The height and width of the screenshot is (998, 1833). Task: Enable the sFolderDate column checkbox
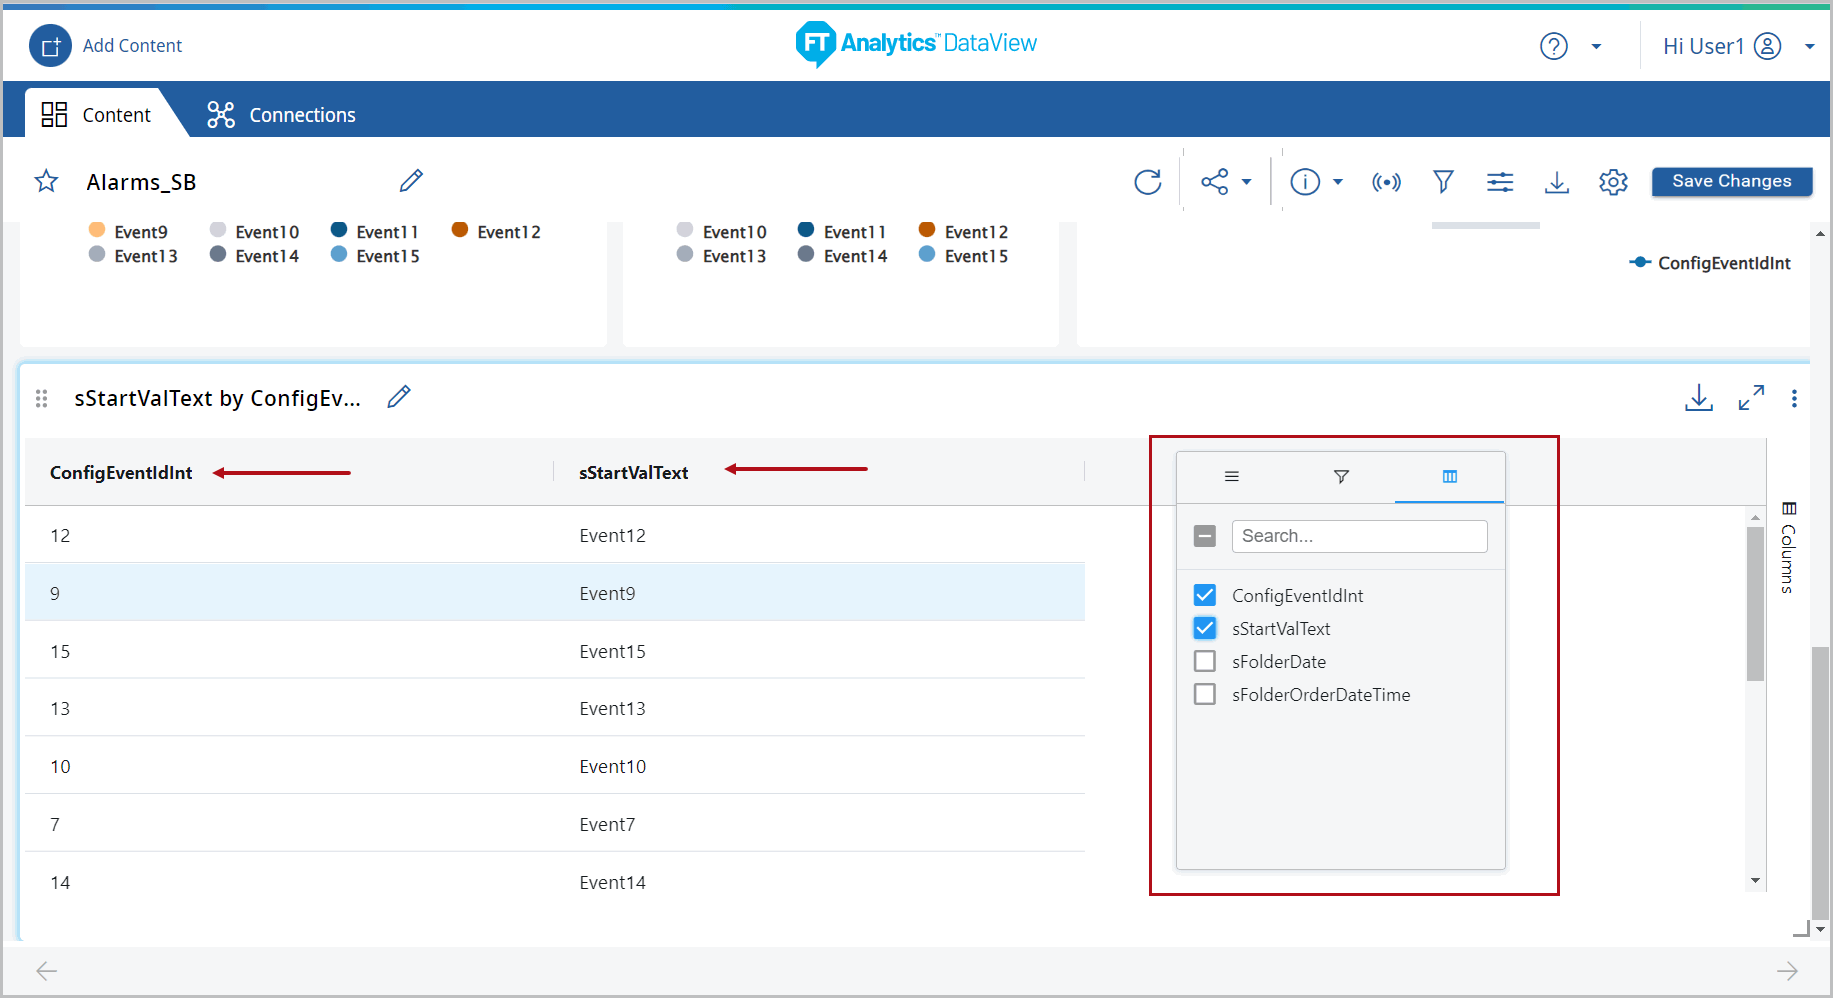tap(1205, 662)
